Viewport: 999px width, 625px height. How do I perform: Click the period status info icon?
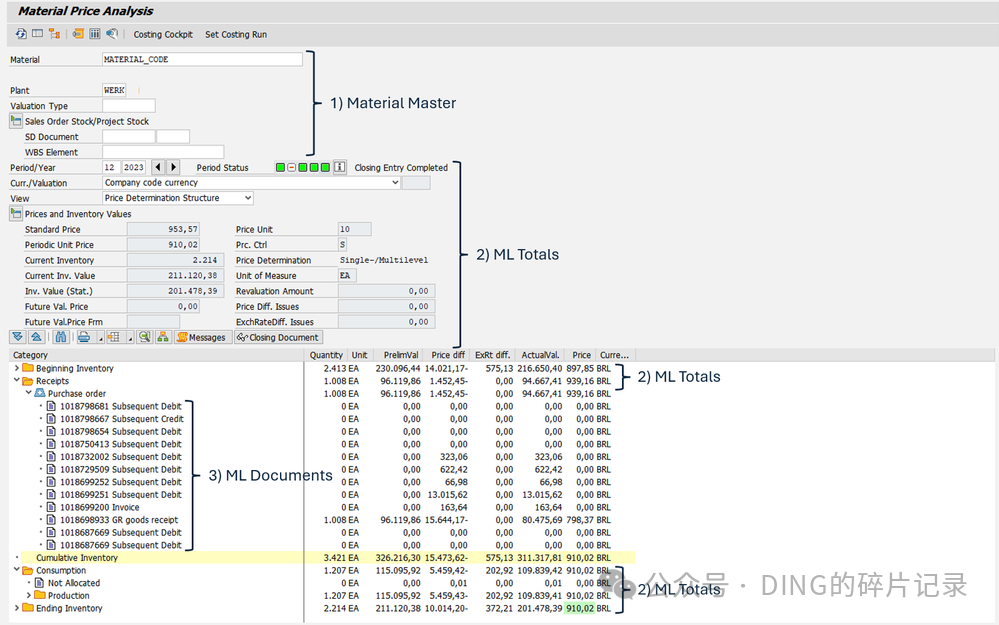point(340,167)
